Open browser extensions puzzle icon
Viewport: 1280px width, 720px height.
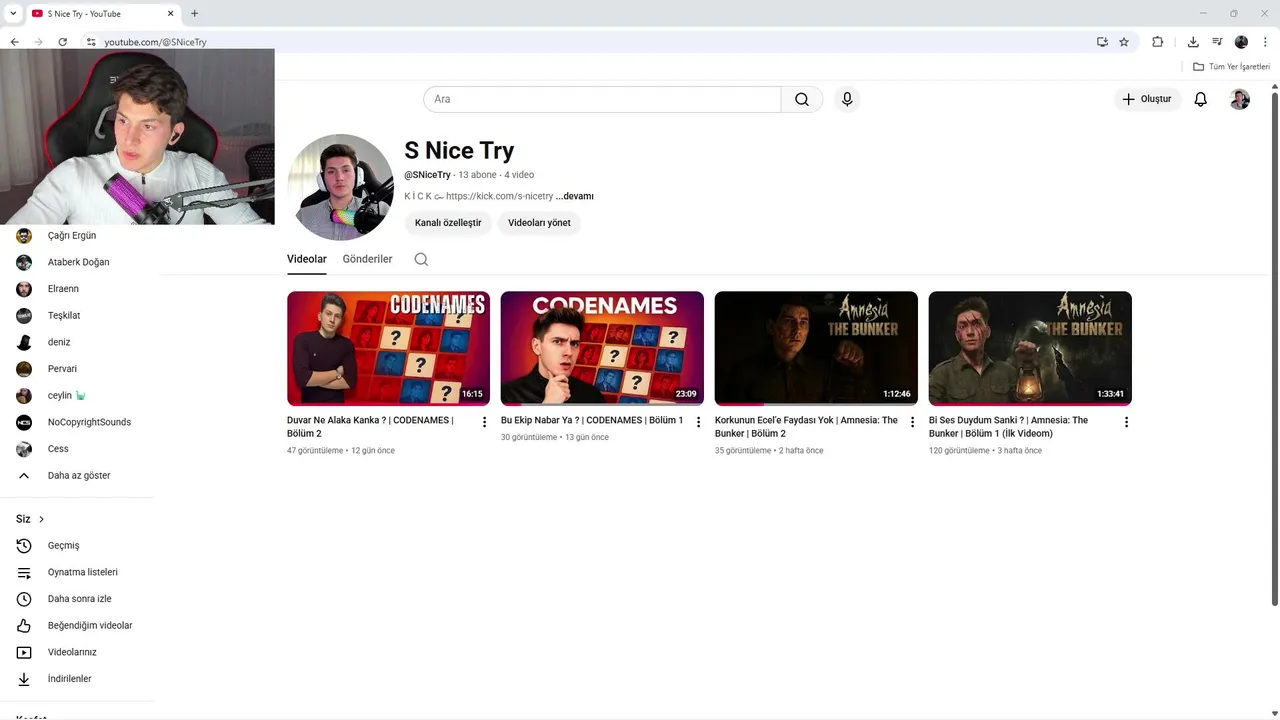click(1158, 42)
